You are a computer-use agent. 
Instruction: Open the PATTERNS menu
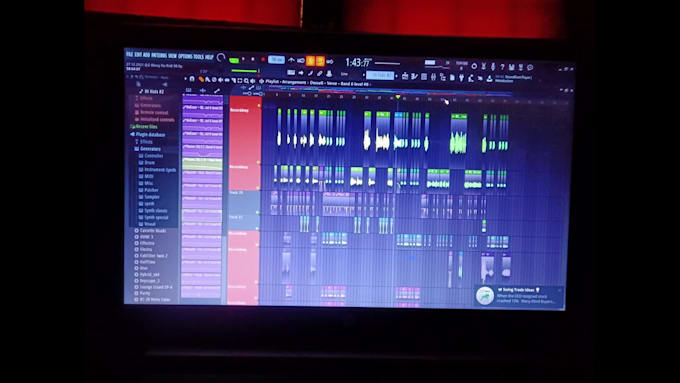coord(159,56)
